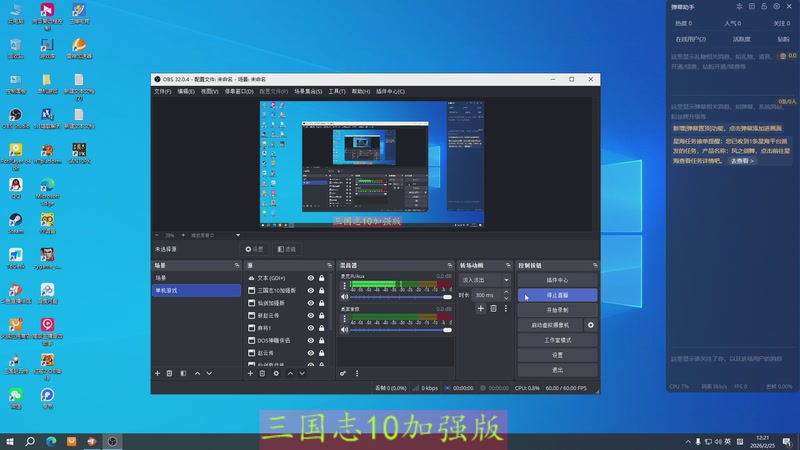Move the scene down with arrow icon
The width and height of the screenshot is (800, 450).
coord(209,373)
